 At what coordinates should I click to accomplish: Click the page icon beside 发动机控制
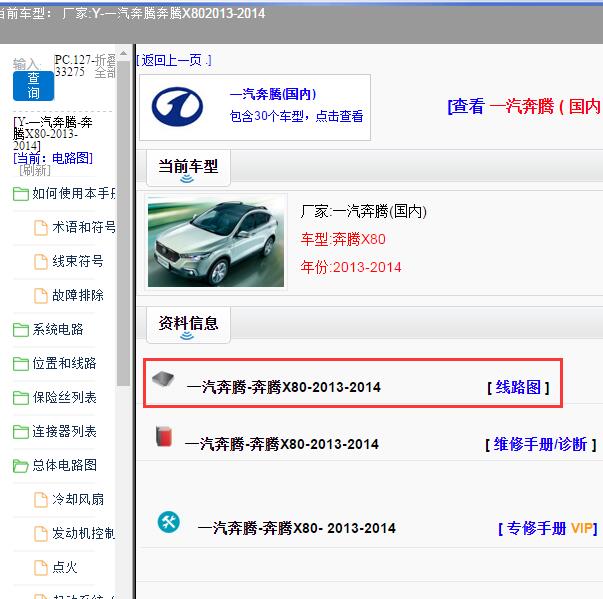point(41,534)
